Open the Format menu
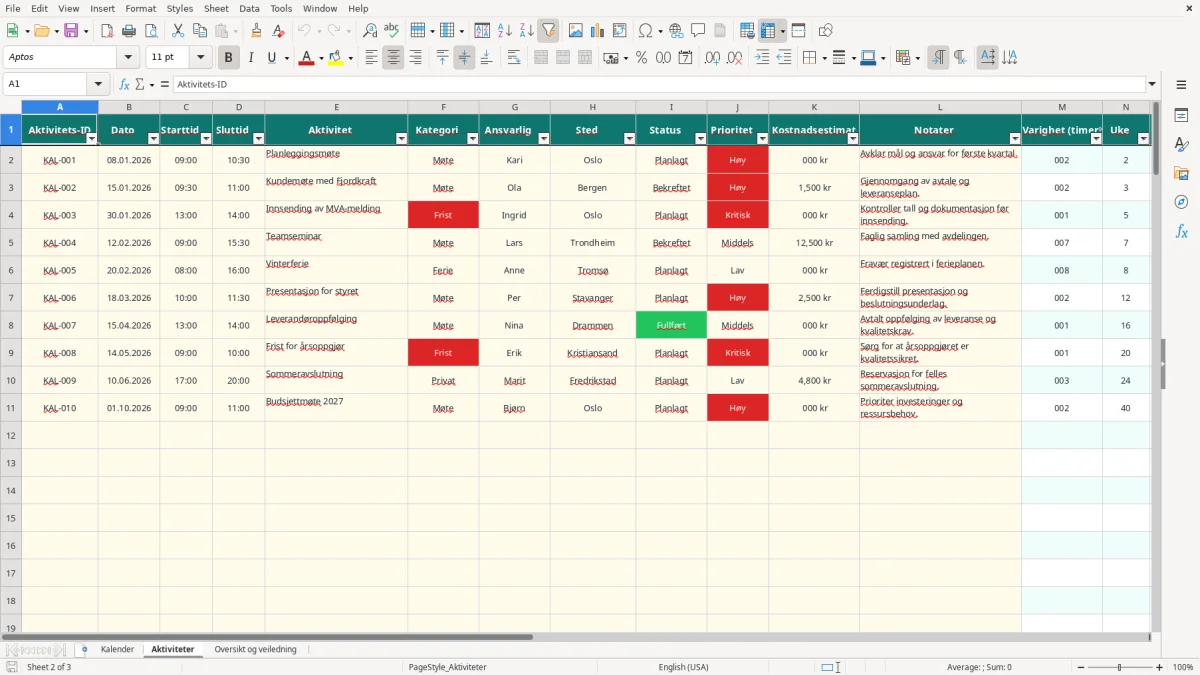The width and height of the screenshot is (1200, 675). pyautogui.click(x=140, y=8)
